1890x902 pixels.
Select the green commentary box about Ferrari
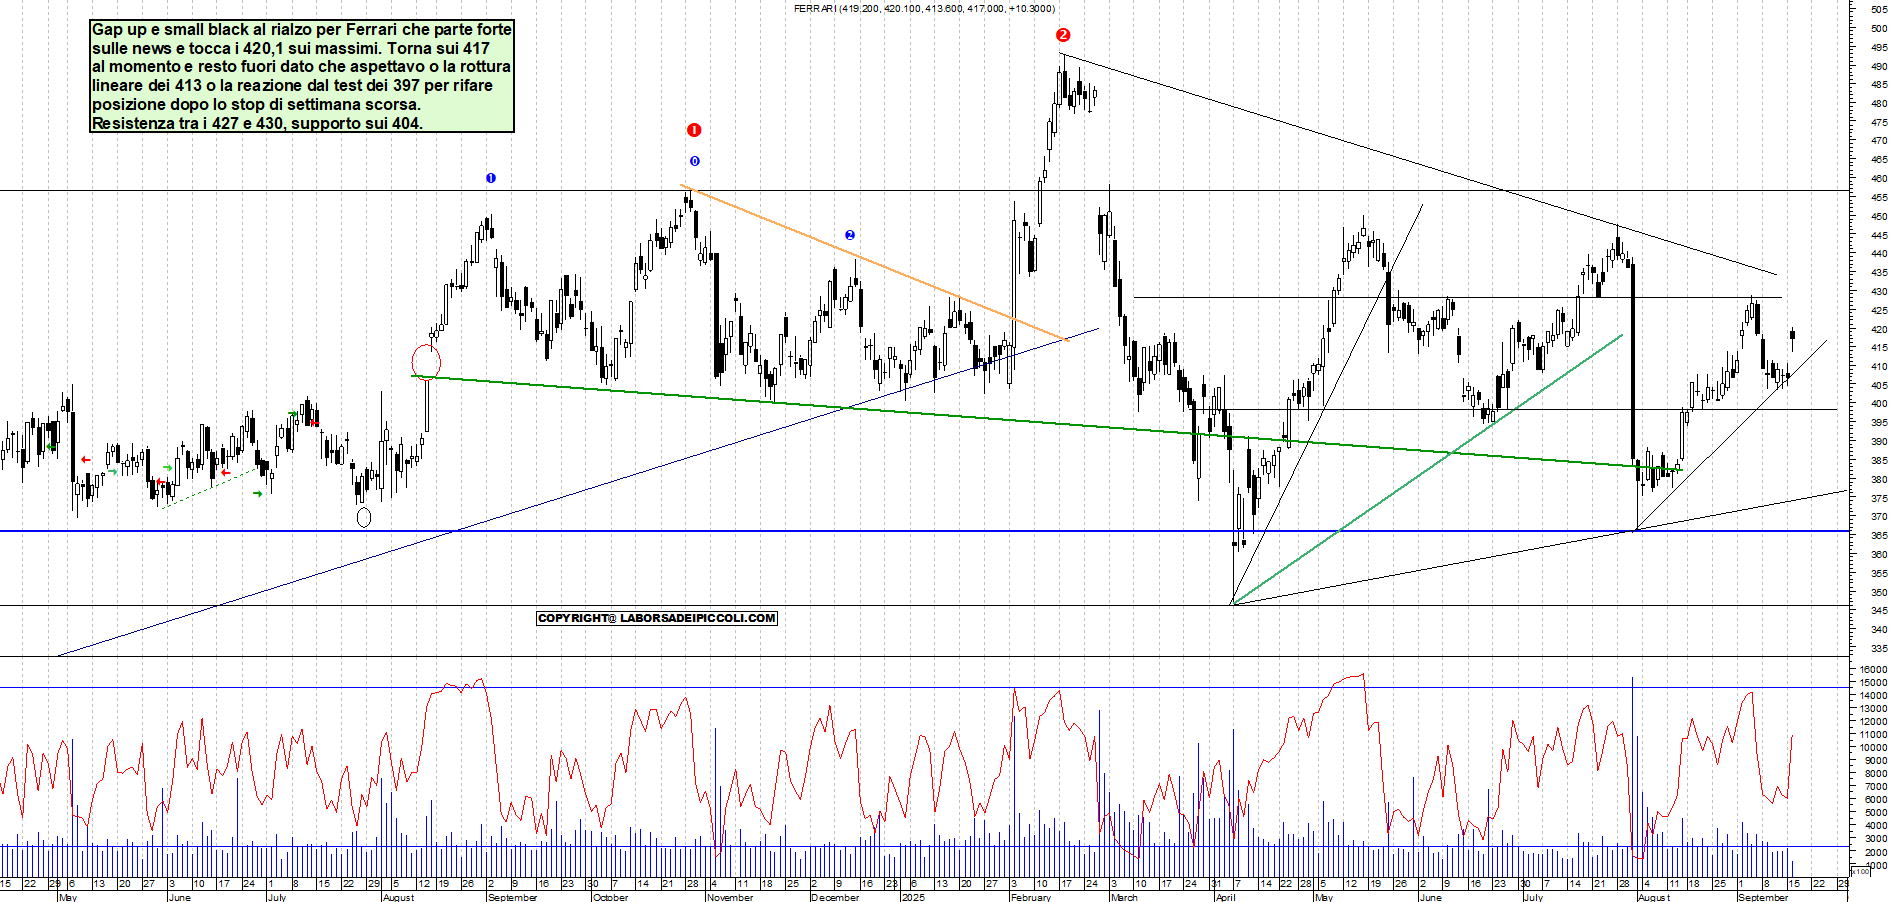tap(302, 76)
